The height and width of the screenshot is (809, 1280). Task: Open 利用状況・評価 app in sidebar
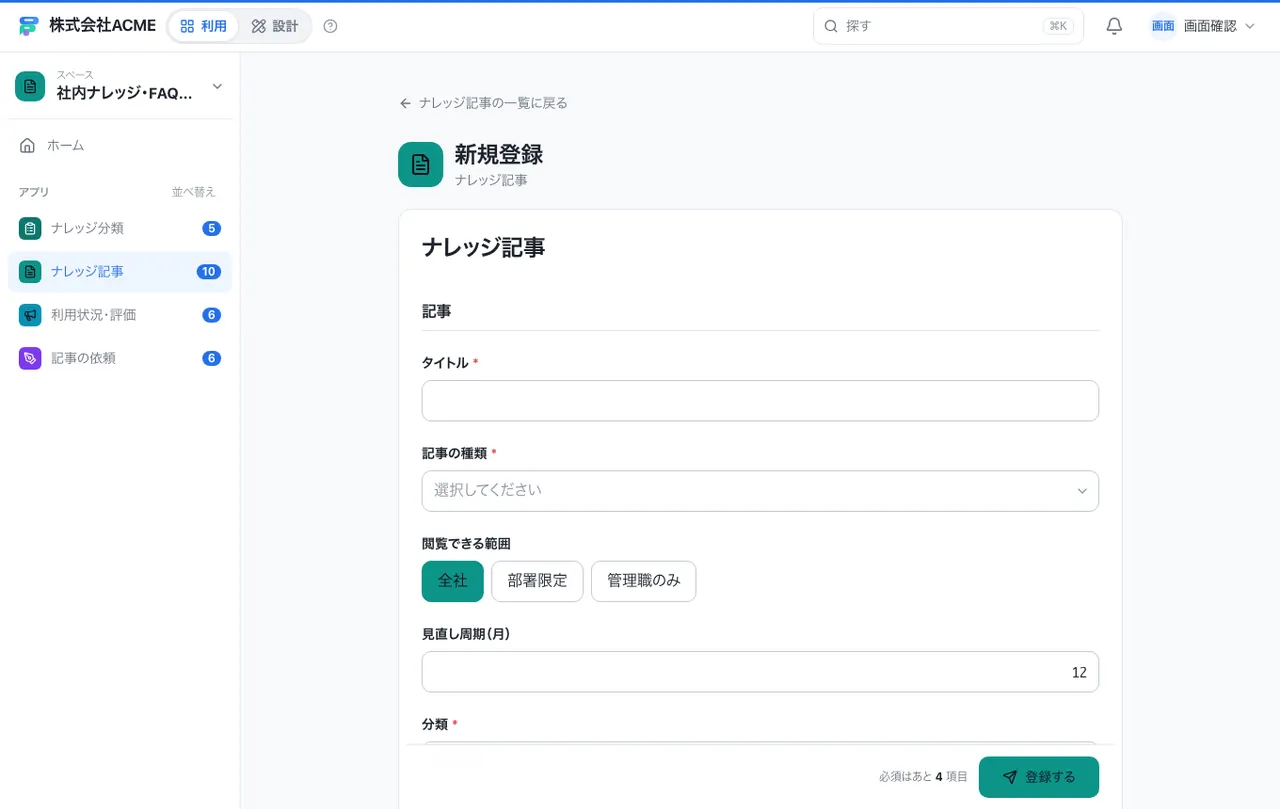tap(120, 315)
